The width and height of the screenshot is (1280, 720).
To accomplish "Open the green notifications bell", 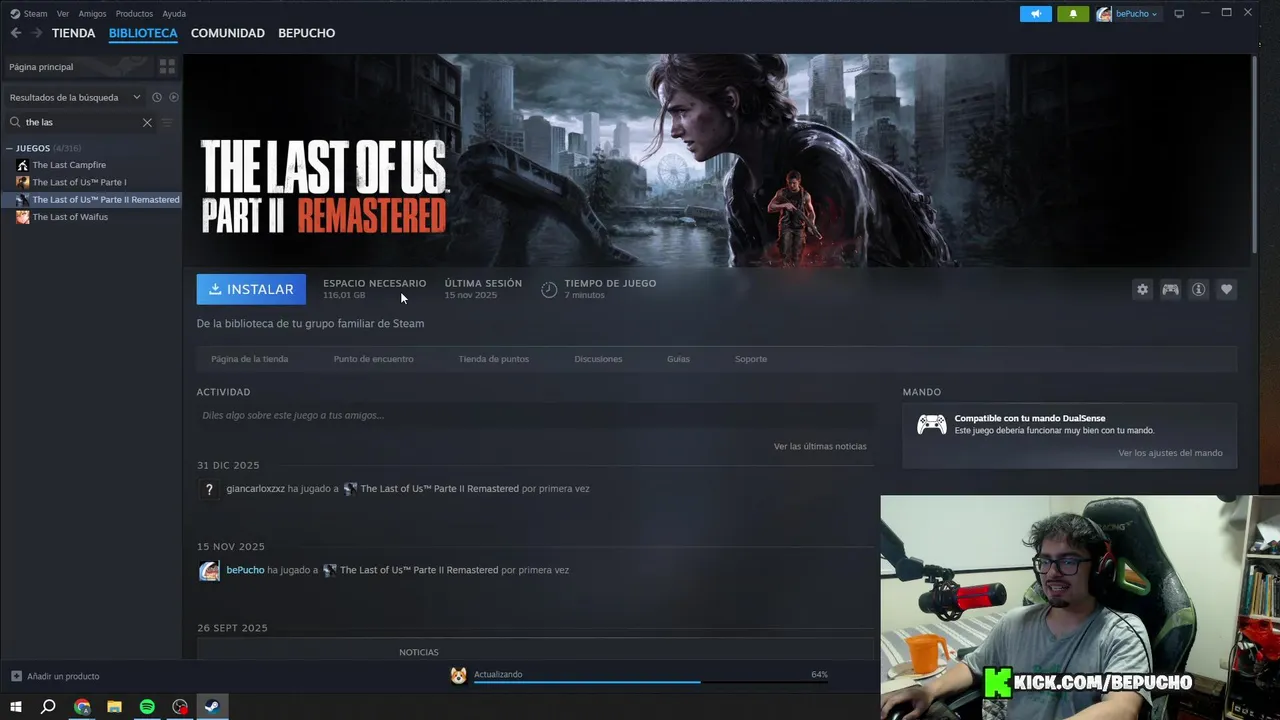I will tap(1073, 14).
